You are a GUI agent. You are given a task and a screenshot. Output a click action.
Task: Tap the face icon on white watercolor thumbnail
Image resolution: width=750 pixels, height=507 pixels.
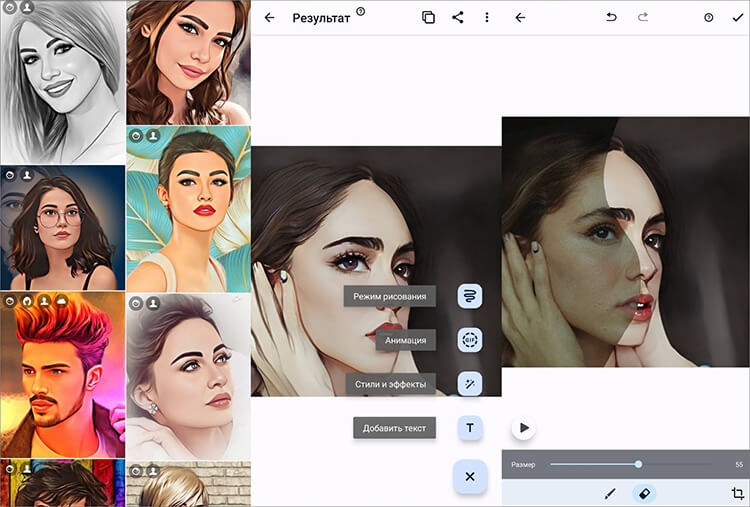[136, 303]
